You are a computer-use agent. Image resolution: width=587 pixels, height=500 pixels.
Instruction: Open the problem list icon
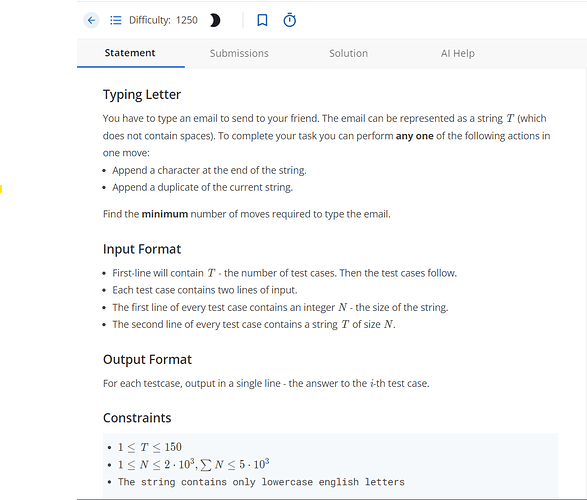click(x=116, y=20)
